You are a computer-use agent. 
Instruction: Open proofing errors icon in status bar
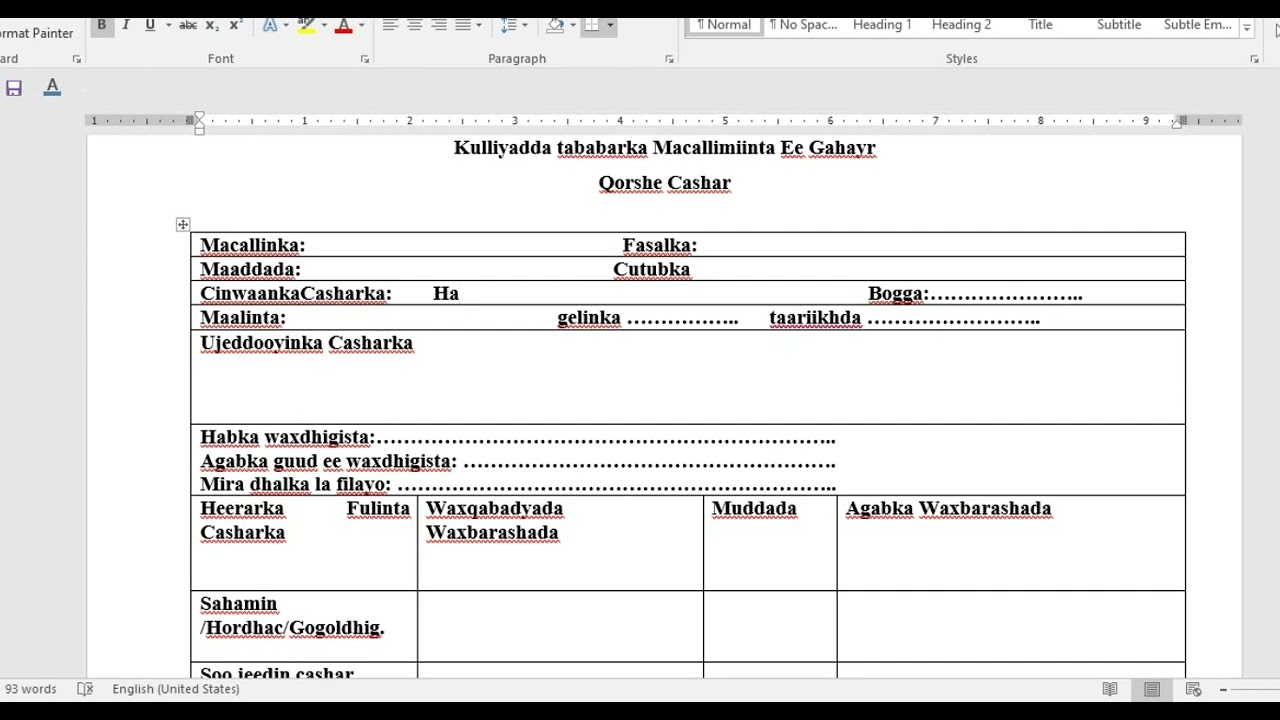click(x=85, y=689)
